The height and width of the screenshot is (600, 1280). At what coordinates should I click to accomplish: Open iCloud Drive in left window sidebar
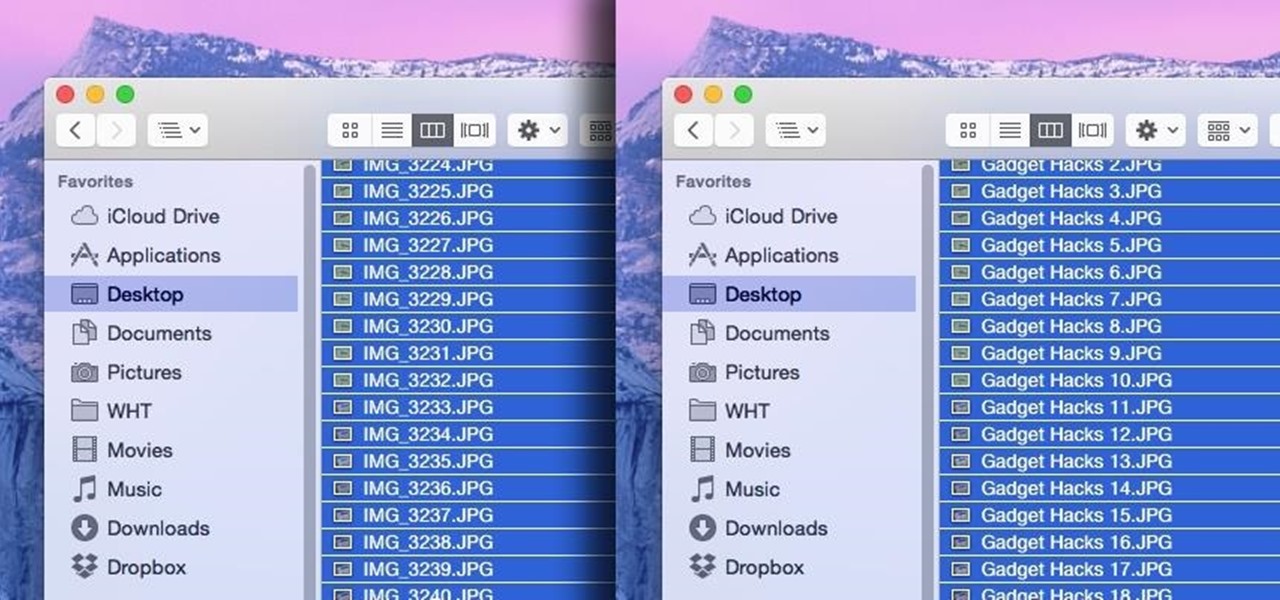(x=172, y=216)
